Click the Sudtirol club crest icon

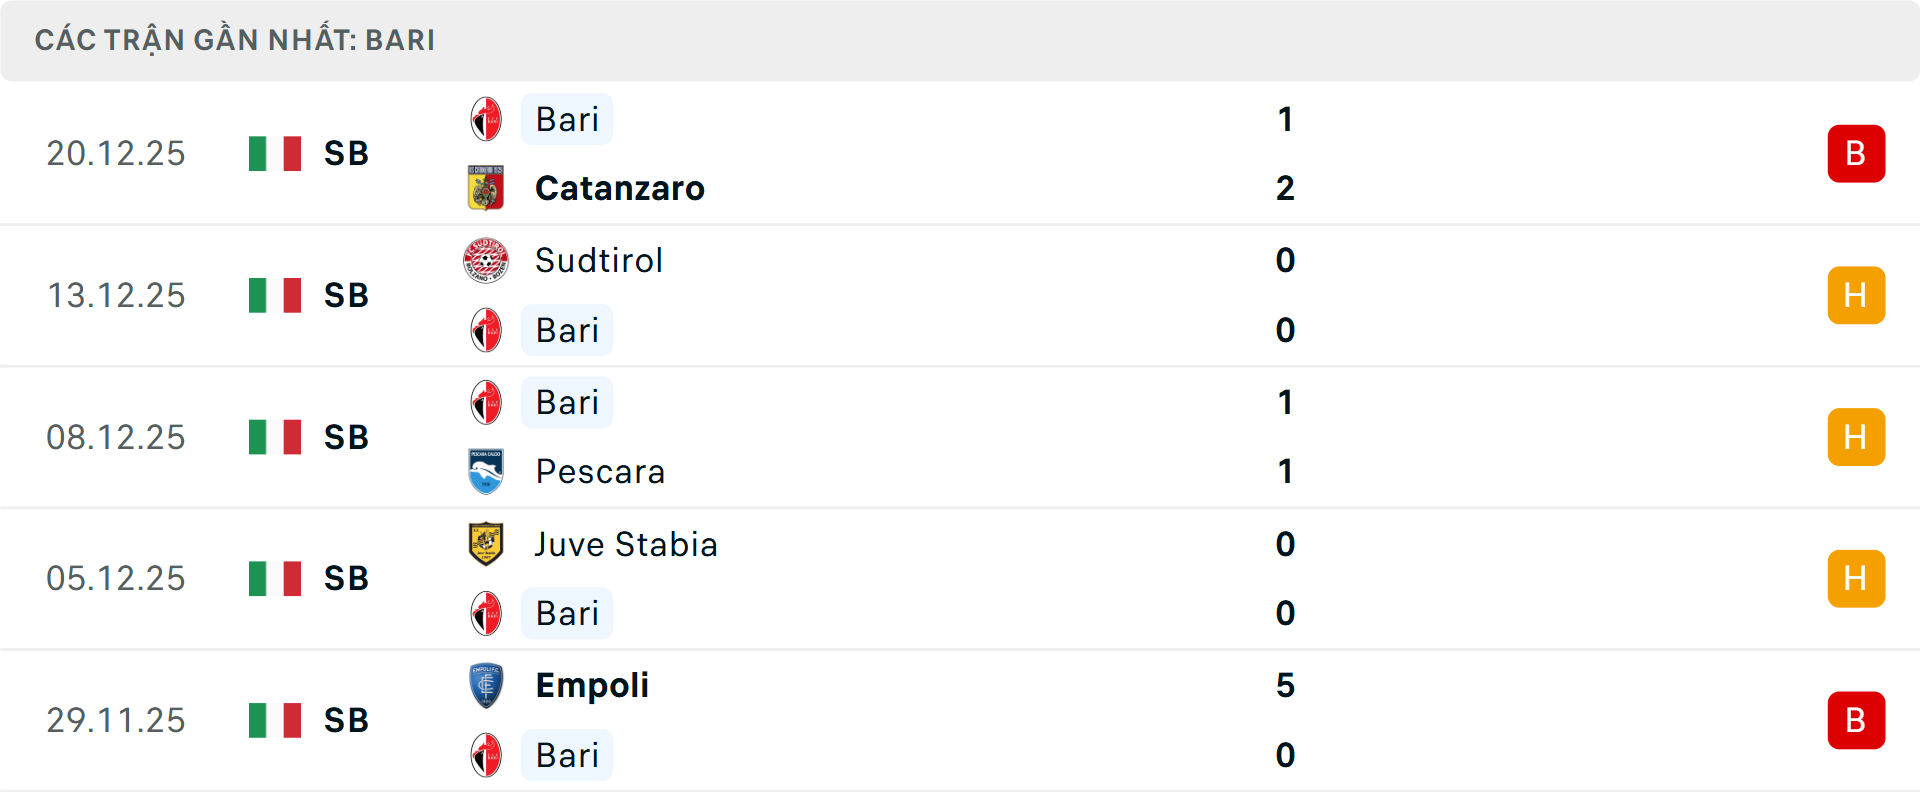pos(486,261)
